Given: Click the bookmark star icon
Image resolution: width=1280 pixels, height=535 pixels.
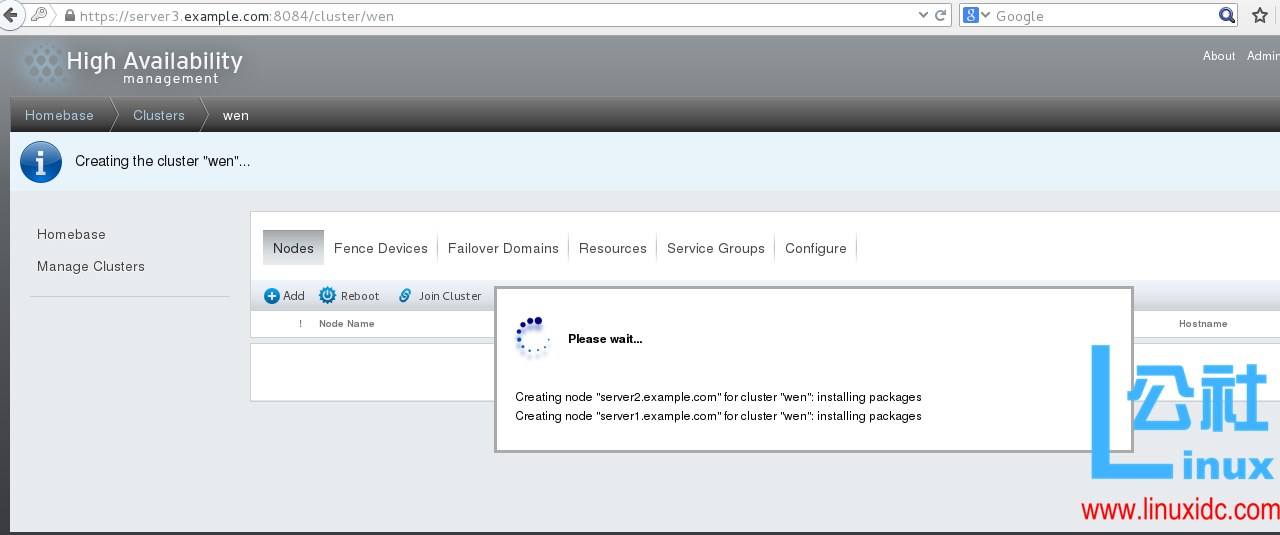Looking at the screenshot, I should click(1260, 15).
